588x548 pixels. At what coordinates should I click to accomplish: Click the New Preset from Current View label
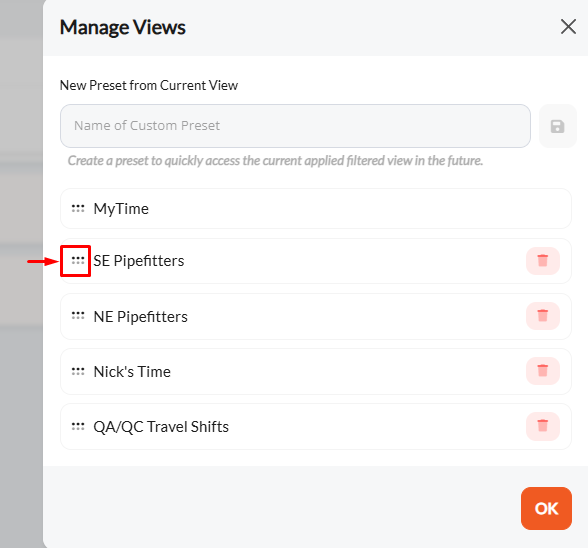(x=149, y=85)
